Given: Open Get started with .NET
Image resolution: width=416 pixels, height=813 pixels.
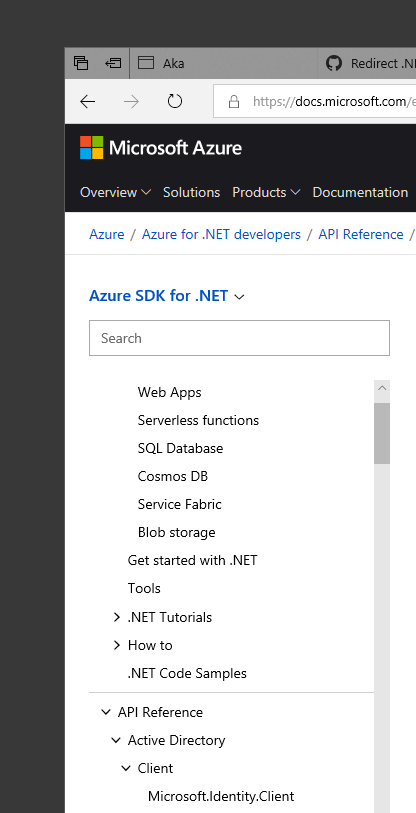Looking at the screenshot, I should 192,560.
